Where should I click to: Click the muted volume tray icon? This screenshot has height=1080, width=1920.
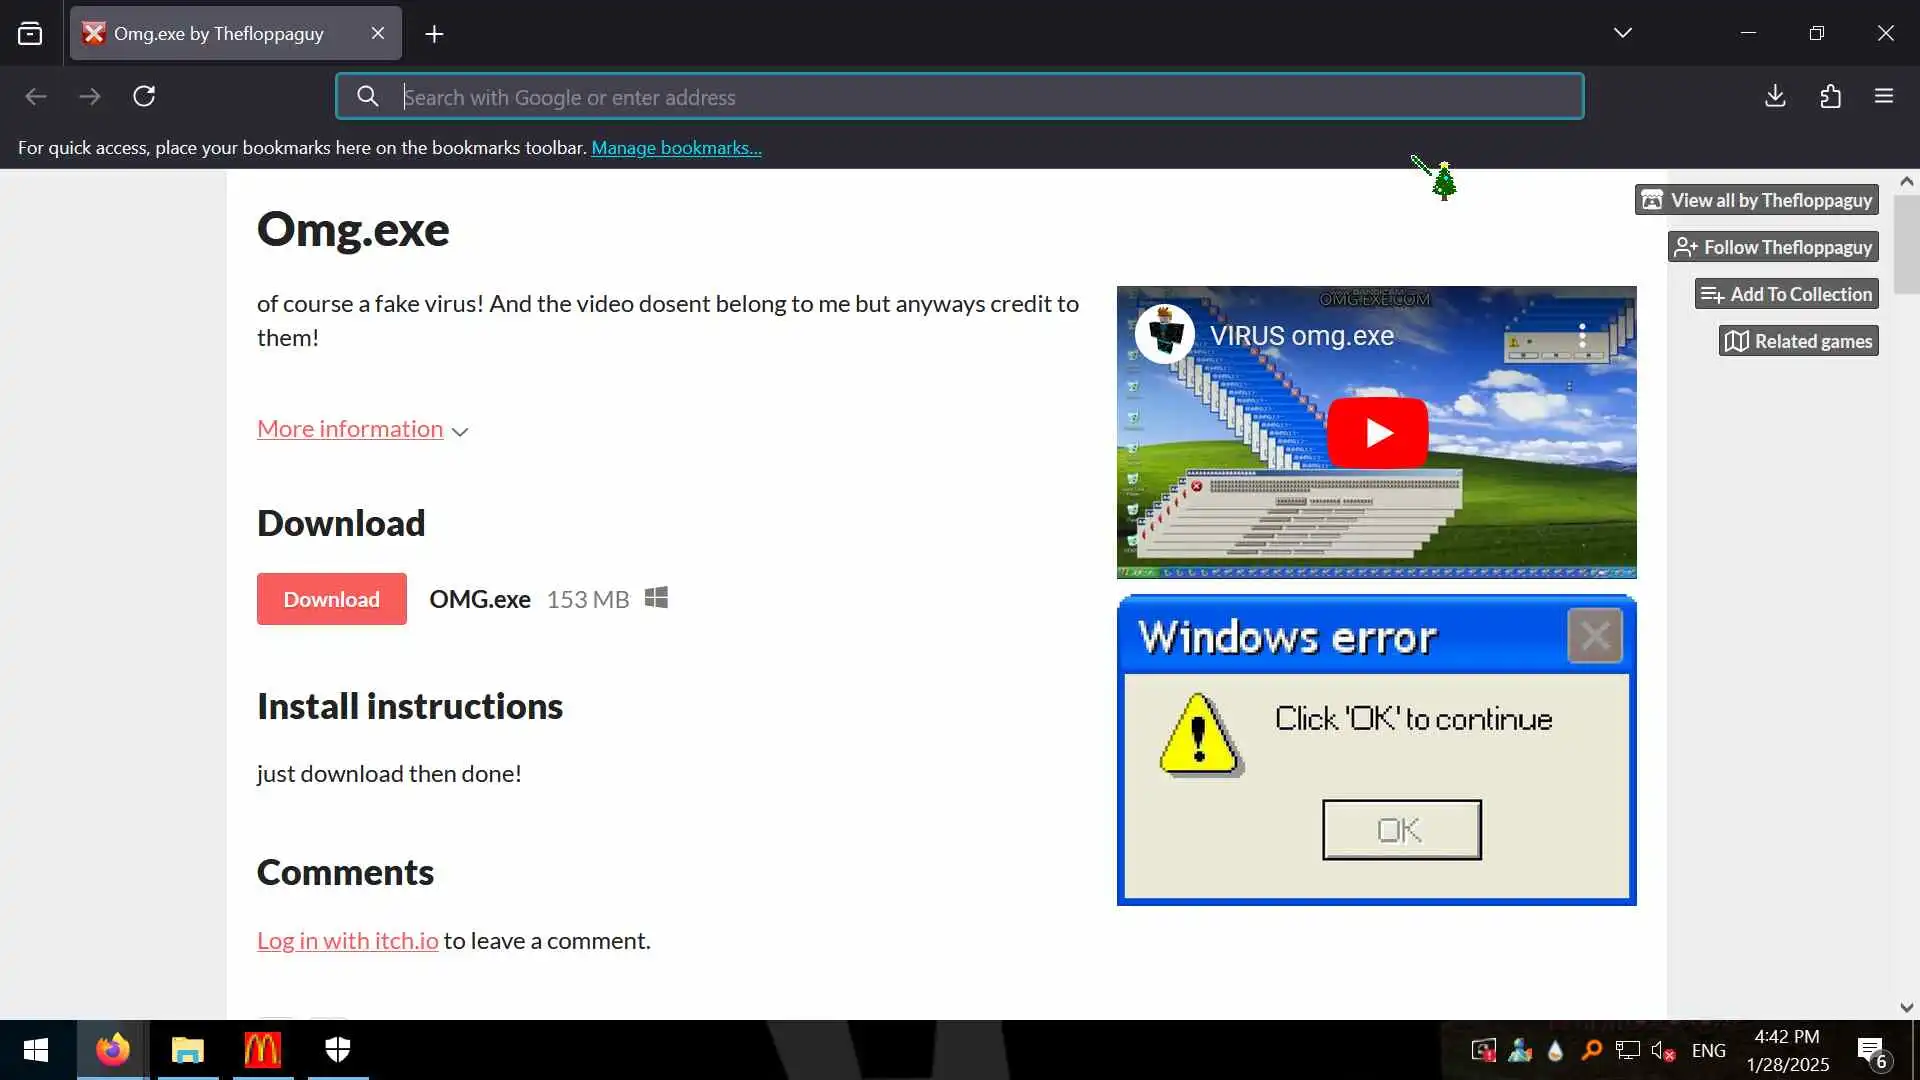tap(1661, 1050)
